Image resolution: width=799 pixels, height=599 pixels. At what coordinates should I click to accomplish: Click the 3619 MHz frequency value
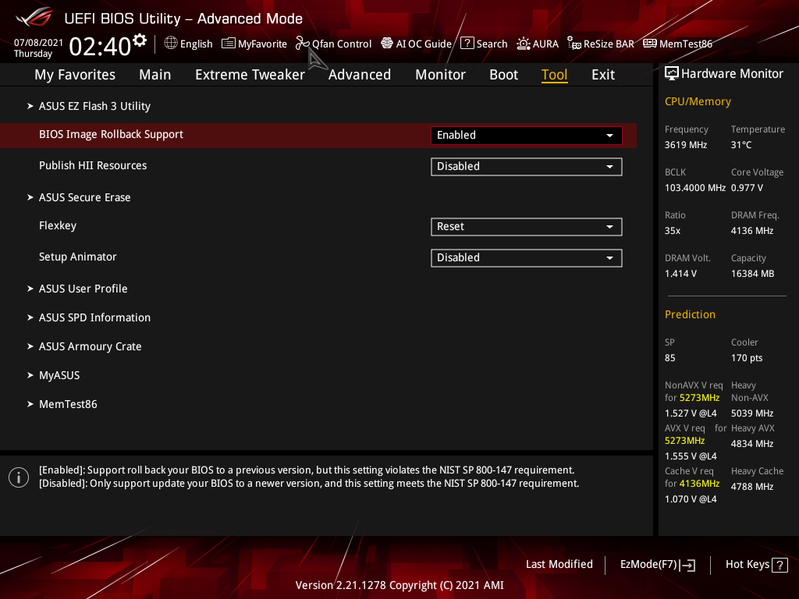686,145
